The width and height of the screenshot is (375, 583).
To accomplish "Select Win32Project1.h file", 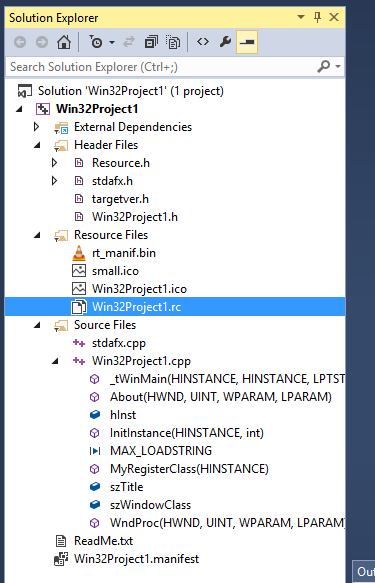I will [x=135, y=217].
